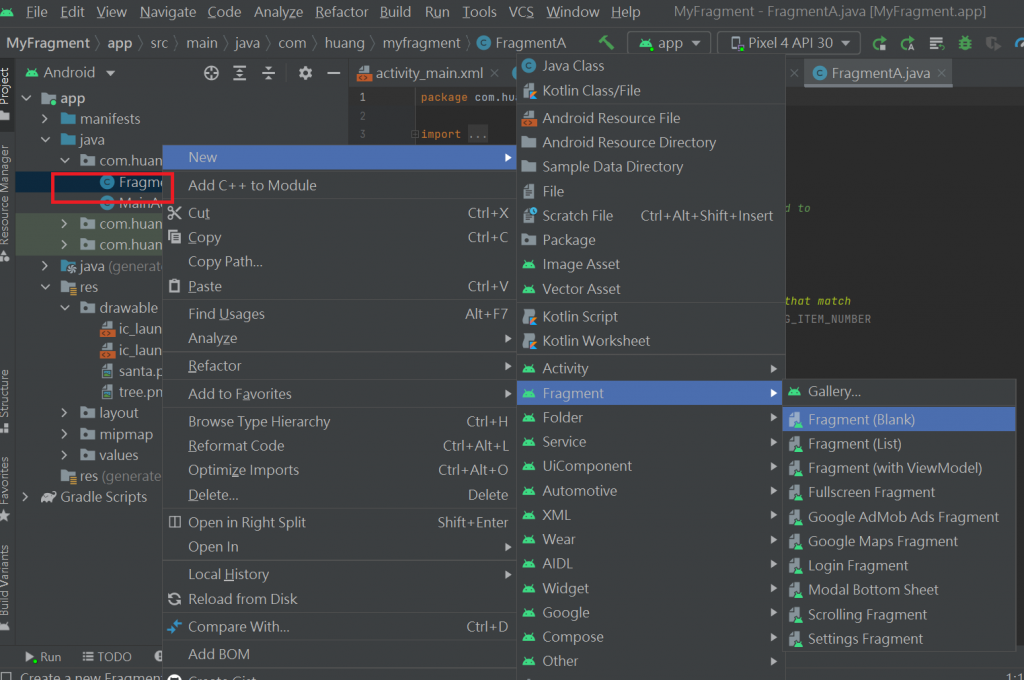Collapse the java folder in project tree
Screen dimensions: 1024x680
pyautogui.click(x=45, y=140)
